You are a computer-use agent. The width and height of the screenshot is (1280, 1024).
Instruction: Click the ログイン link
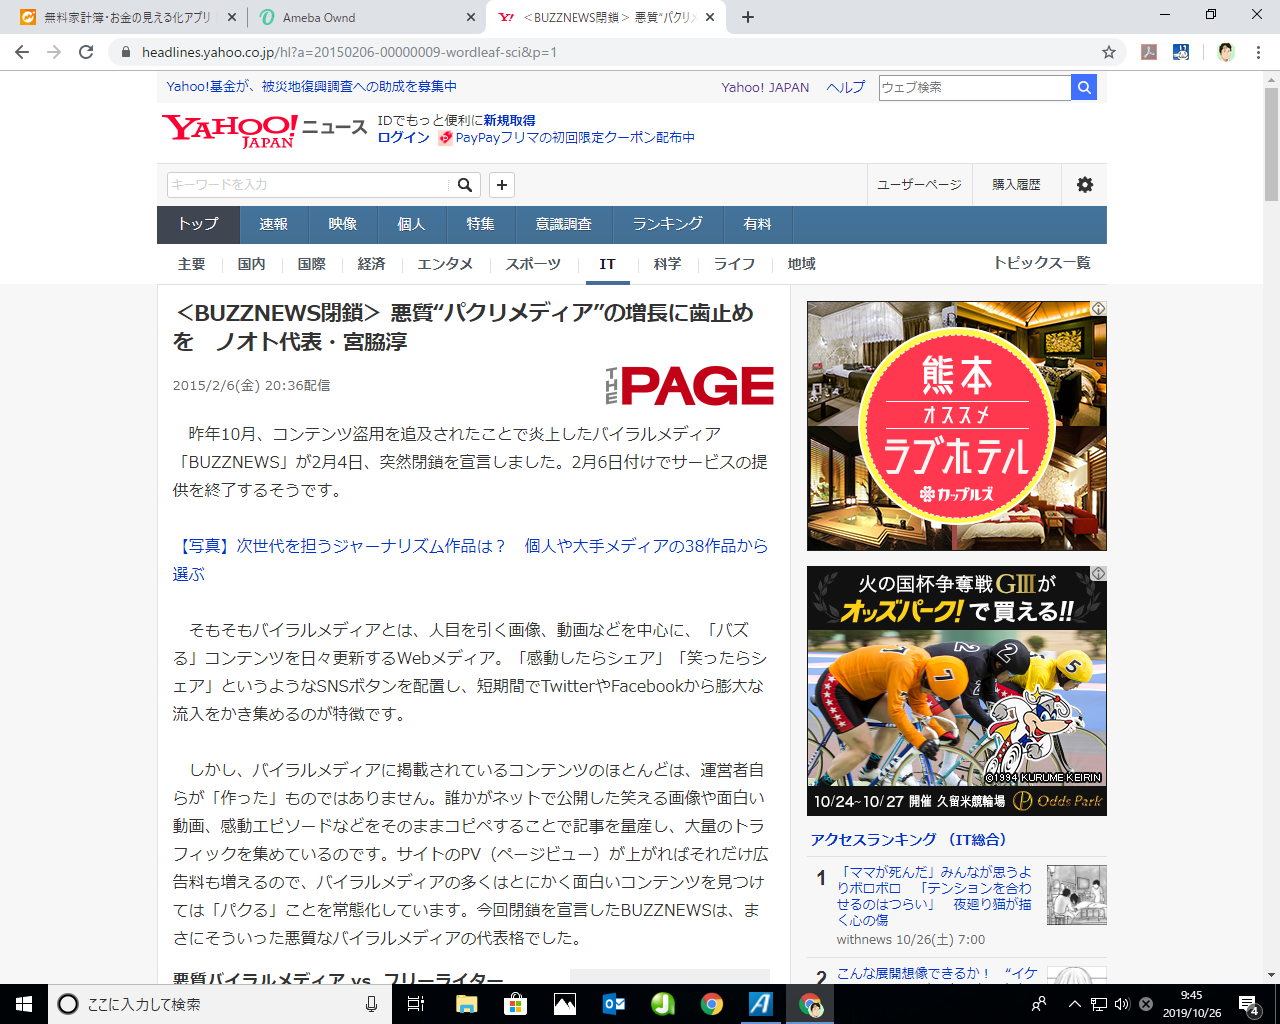click(403, 138)
